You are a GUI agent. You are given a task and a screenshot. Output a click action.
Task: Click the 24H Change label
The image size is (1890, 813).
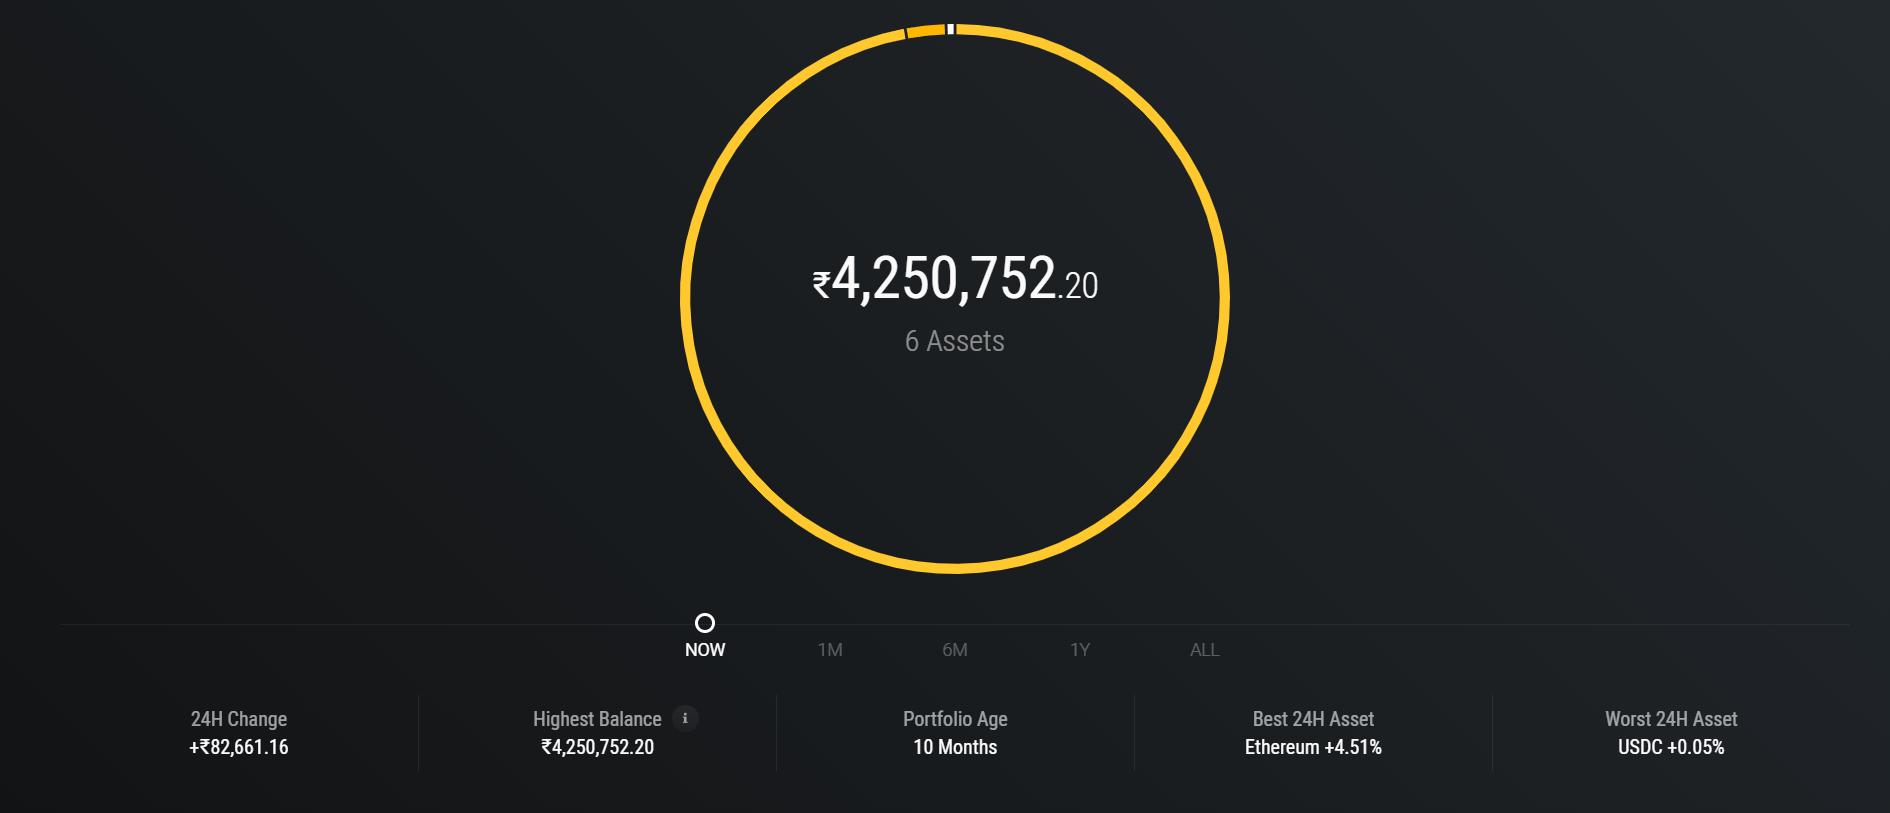pyautogui.click(x=239, y=719)
